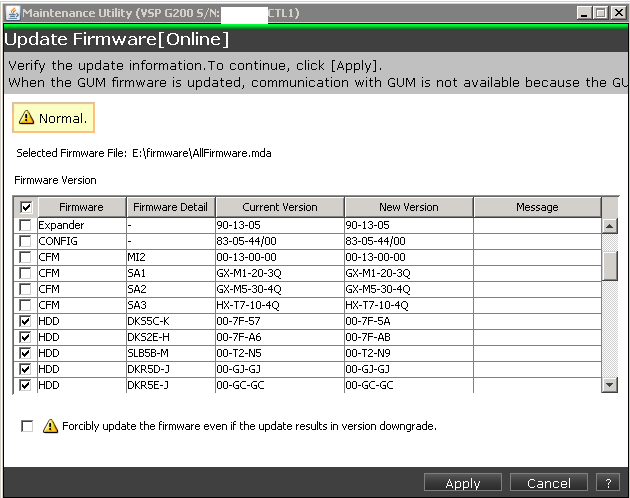Click the Normal status label
Screen dimensions: 630x498
[63, 118]
